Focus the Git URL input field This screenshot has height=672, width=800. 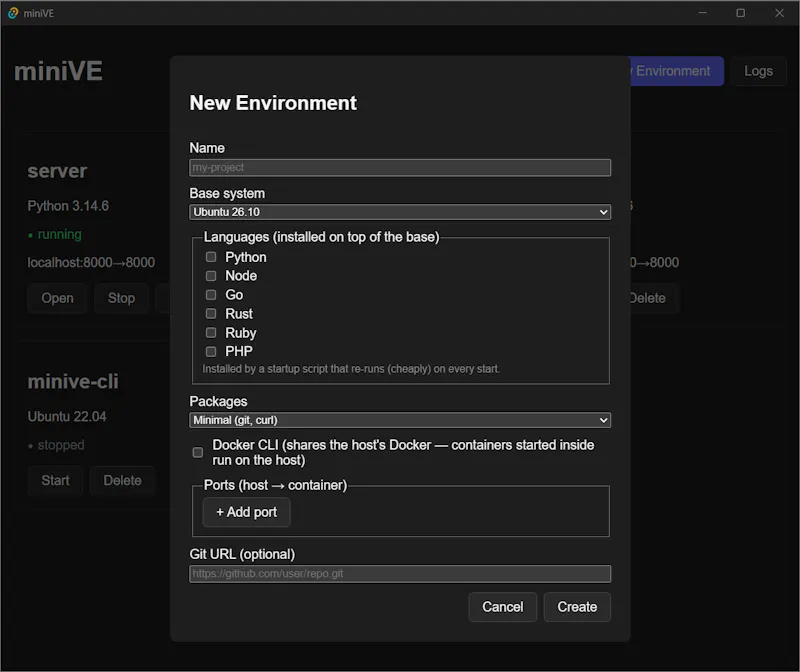tap(400, 574)
